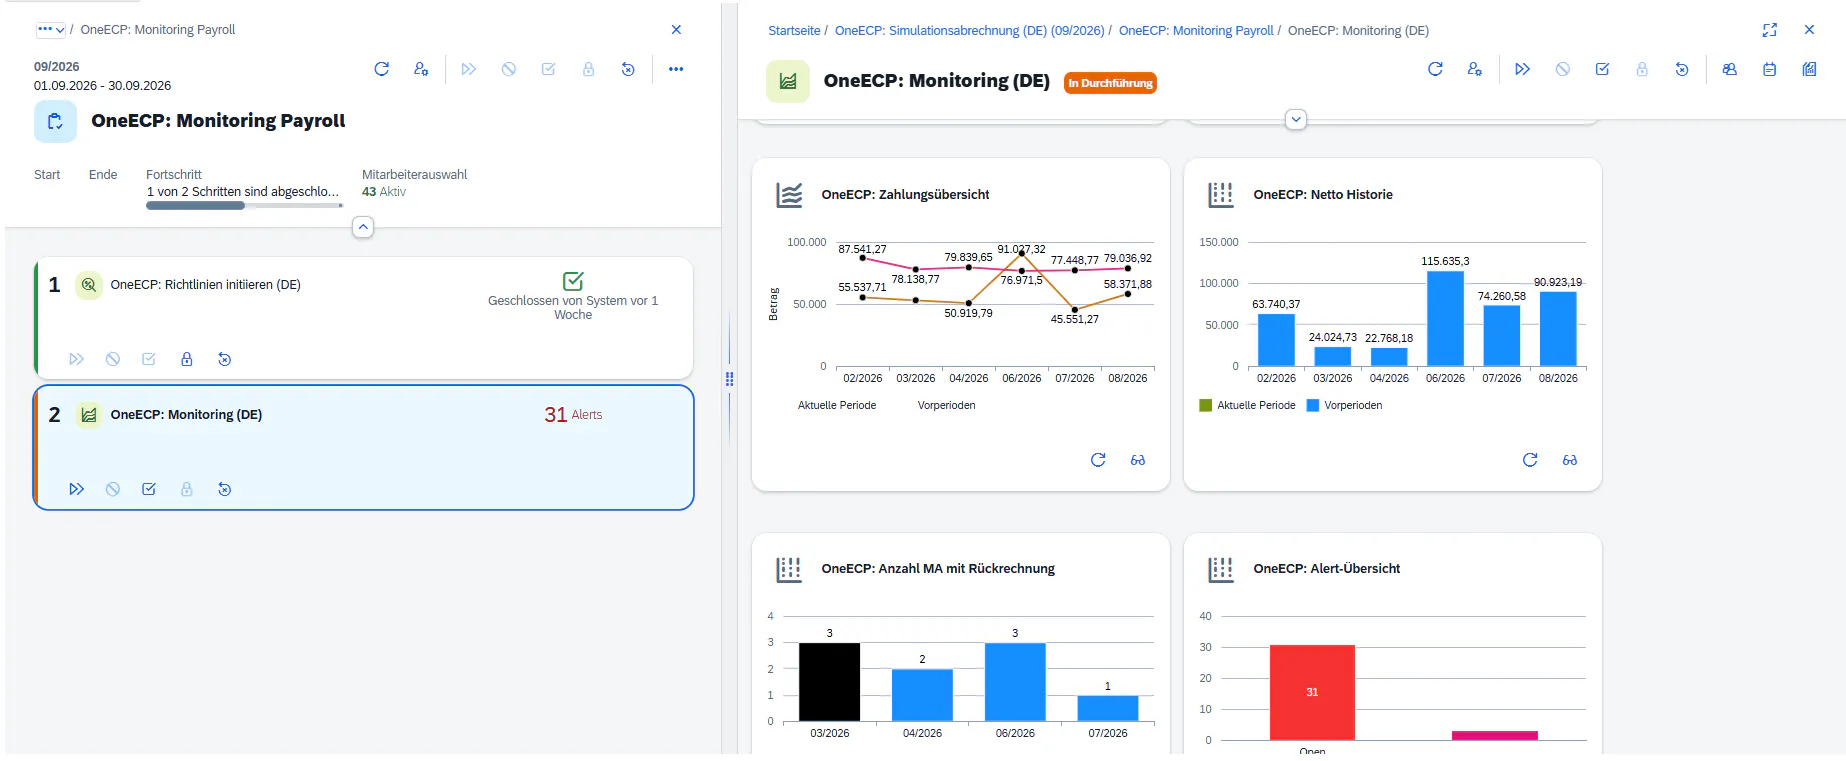Click the 43 Aktiv employee selection value
The height and width of the screenshot is (761, 1846).
(384, 192)
